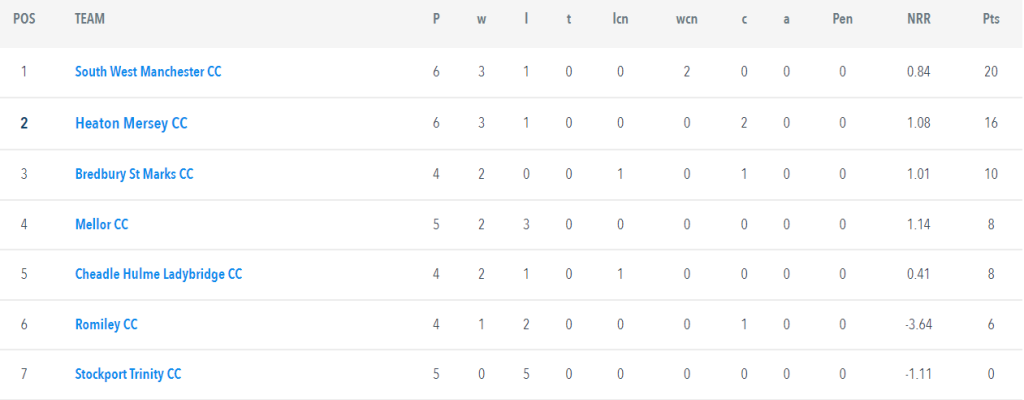The image size is (1024, 400).
Task: Click the POS column header
Action: click(x=24, y=19)
